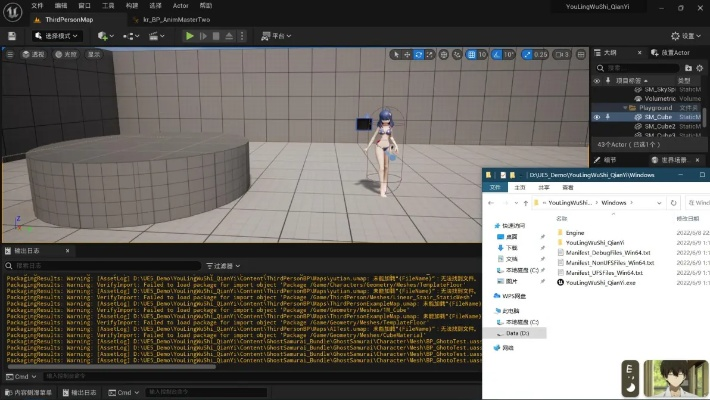Click the add folder icon in outliner
The width and height of the screenshot is (710, 400).
[686, 66]
